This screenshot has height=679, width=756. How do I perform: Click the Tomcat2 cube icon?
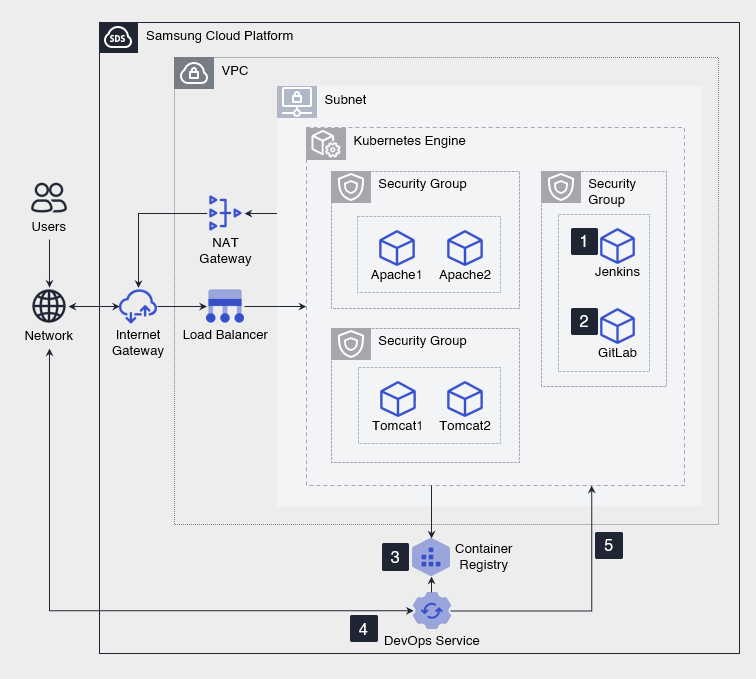[x=465, y=399]
